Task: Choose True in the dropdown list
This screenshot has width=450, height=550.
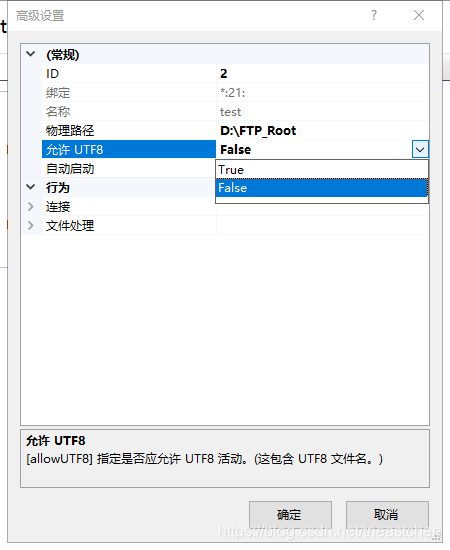Action: point(322,170)
